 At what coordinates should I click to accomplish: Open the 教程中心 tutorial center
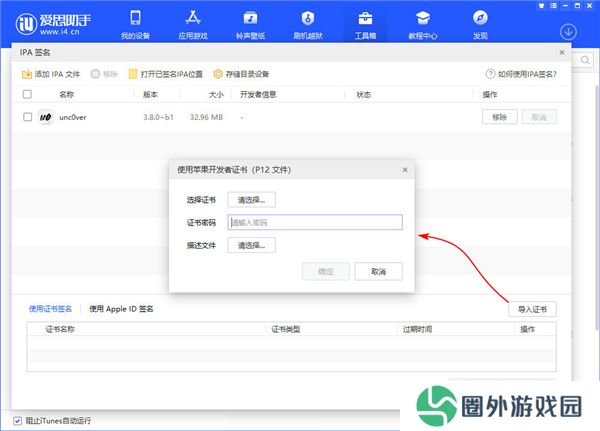click(x=422, y=24)
